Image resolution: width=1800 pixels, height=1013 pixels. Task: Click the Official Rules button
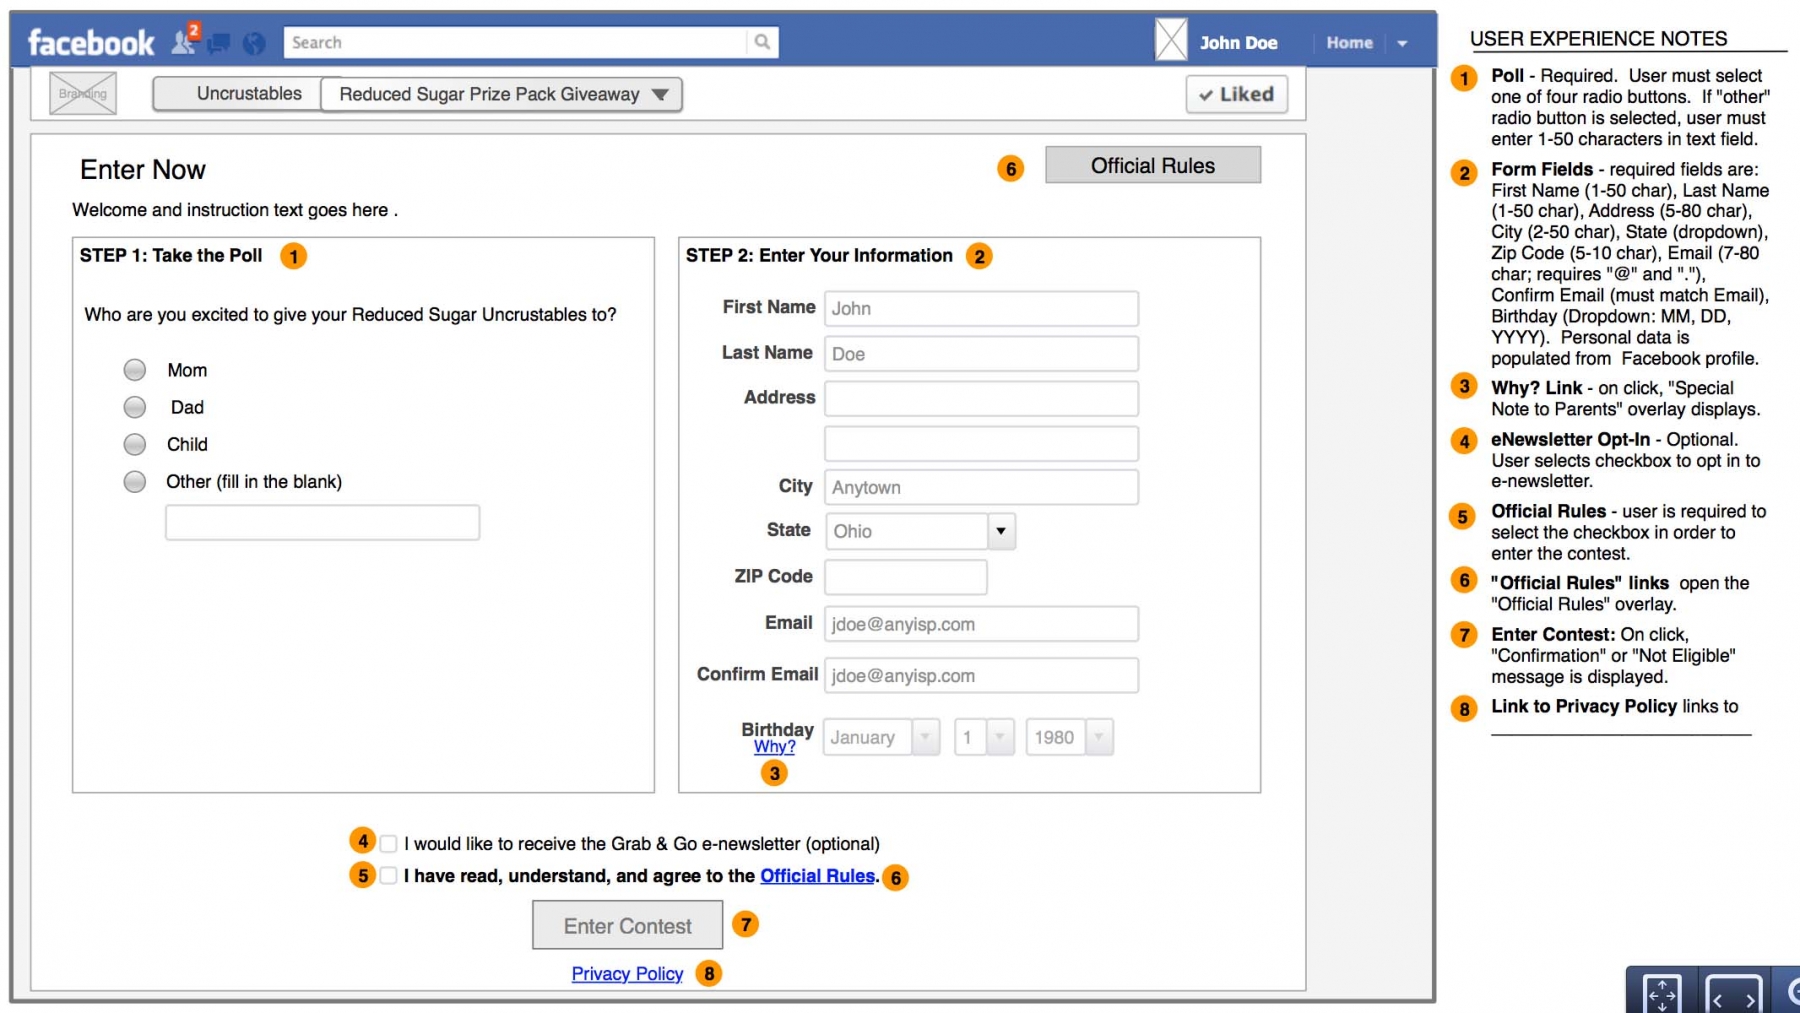tap(1153, 165)
